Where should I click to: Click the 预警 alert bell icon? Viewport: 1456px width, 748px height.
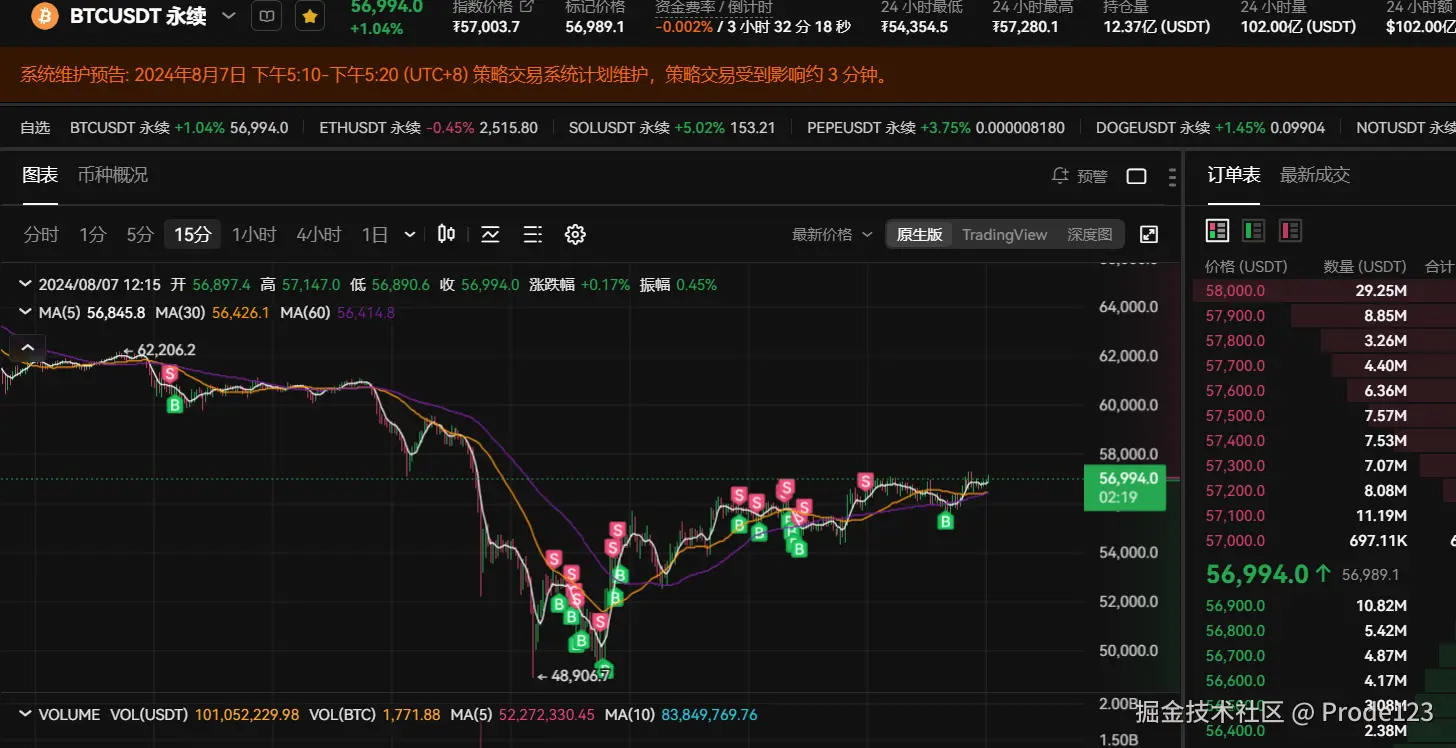1061,176
